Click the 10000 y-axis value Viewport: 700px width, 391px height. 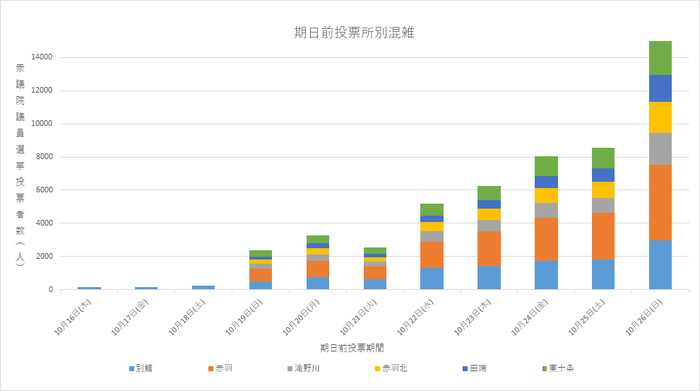[42, 124]
